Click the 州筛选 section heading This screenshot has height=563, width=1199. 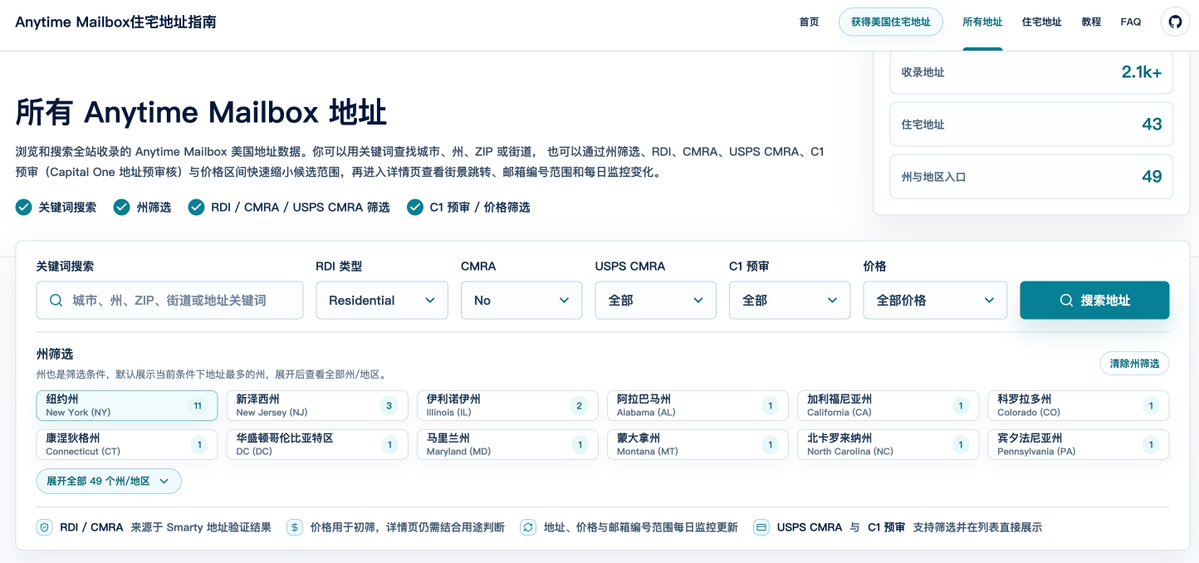(54, 354)
